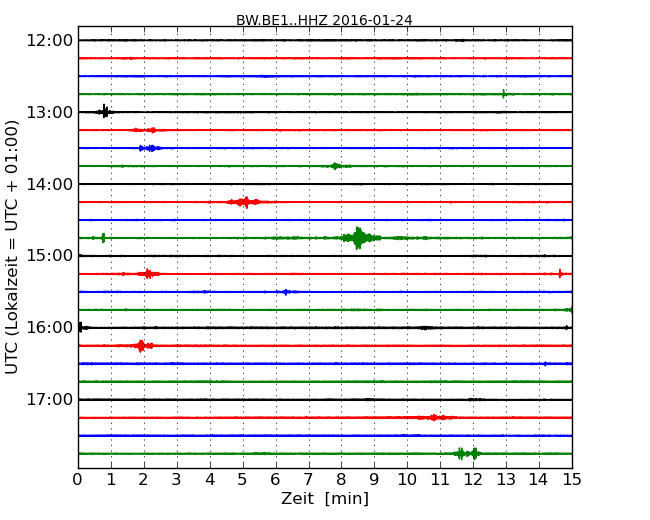Pick the black 16:00 blip near minute 10.5
This screenshot has height=520, width=650.
[x=424, y=328]
